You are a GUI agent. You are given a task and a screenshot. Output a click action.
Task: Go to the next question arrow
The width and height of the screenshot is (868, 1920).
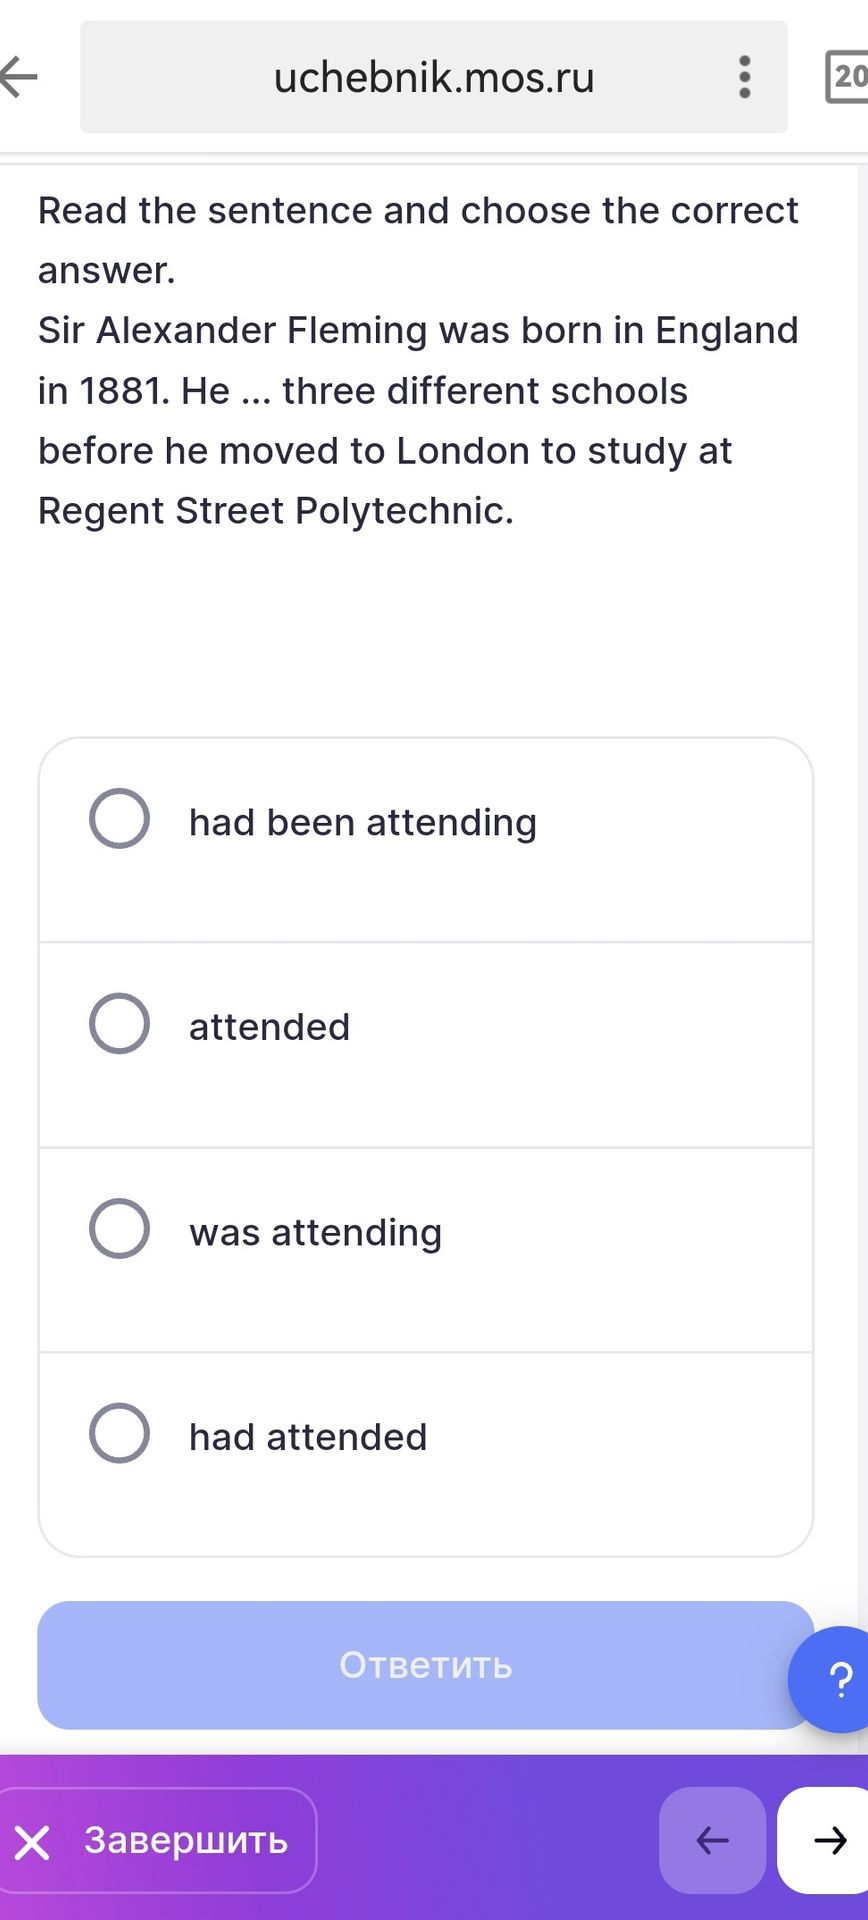coord(826,1840)
